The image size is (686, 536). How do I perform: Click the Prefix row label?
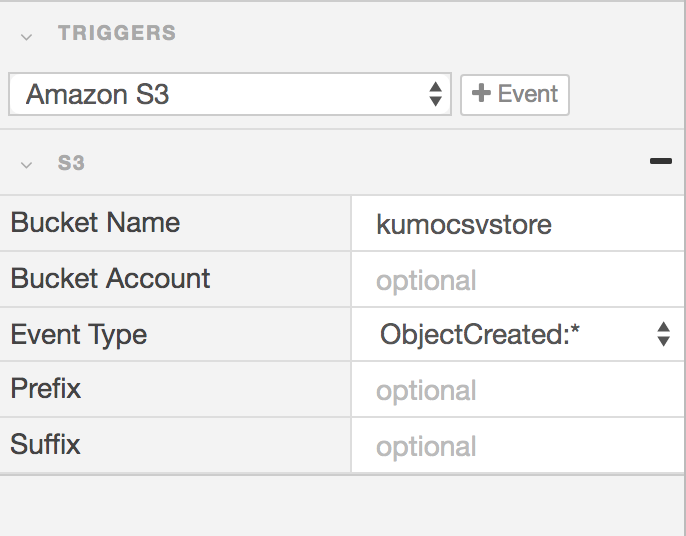pos(46,389)
